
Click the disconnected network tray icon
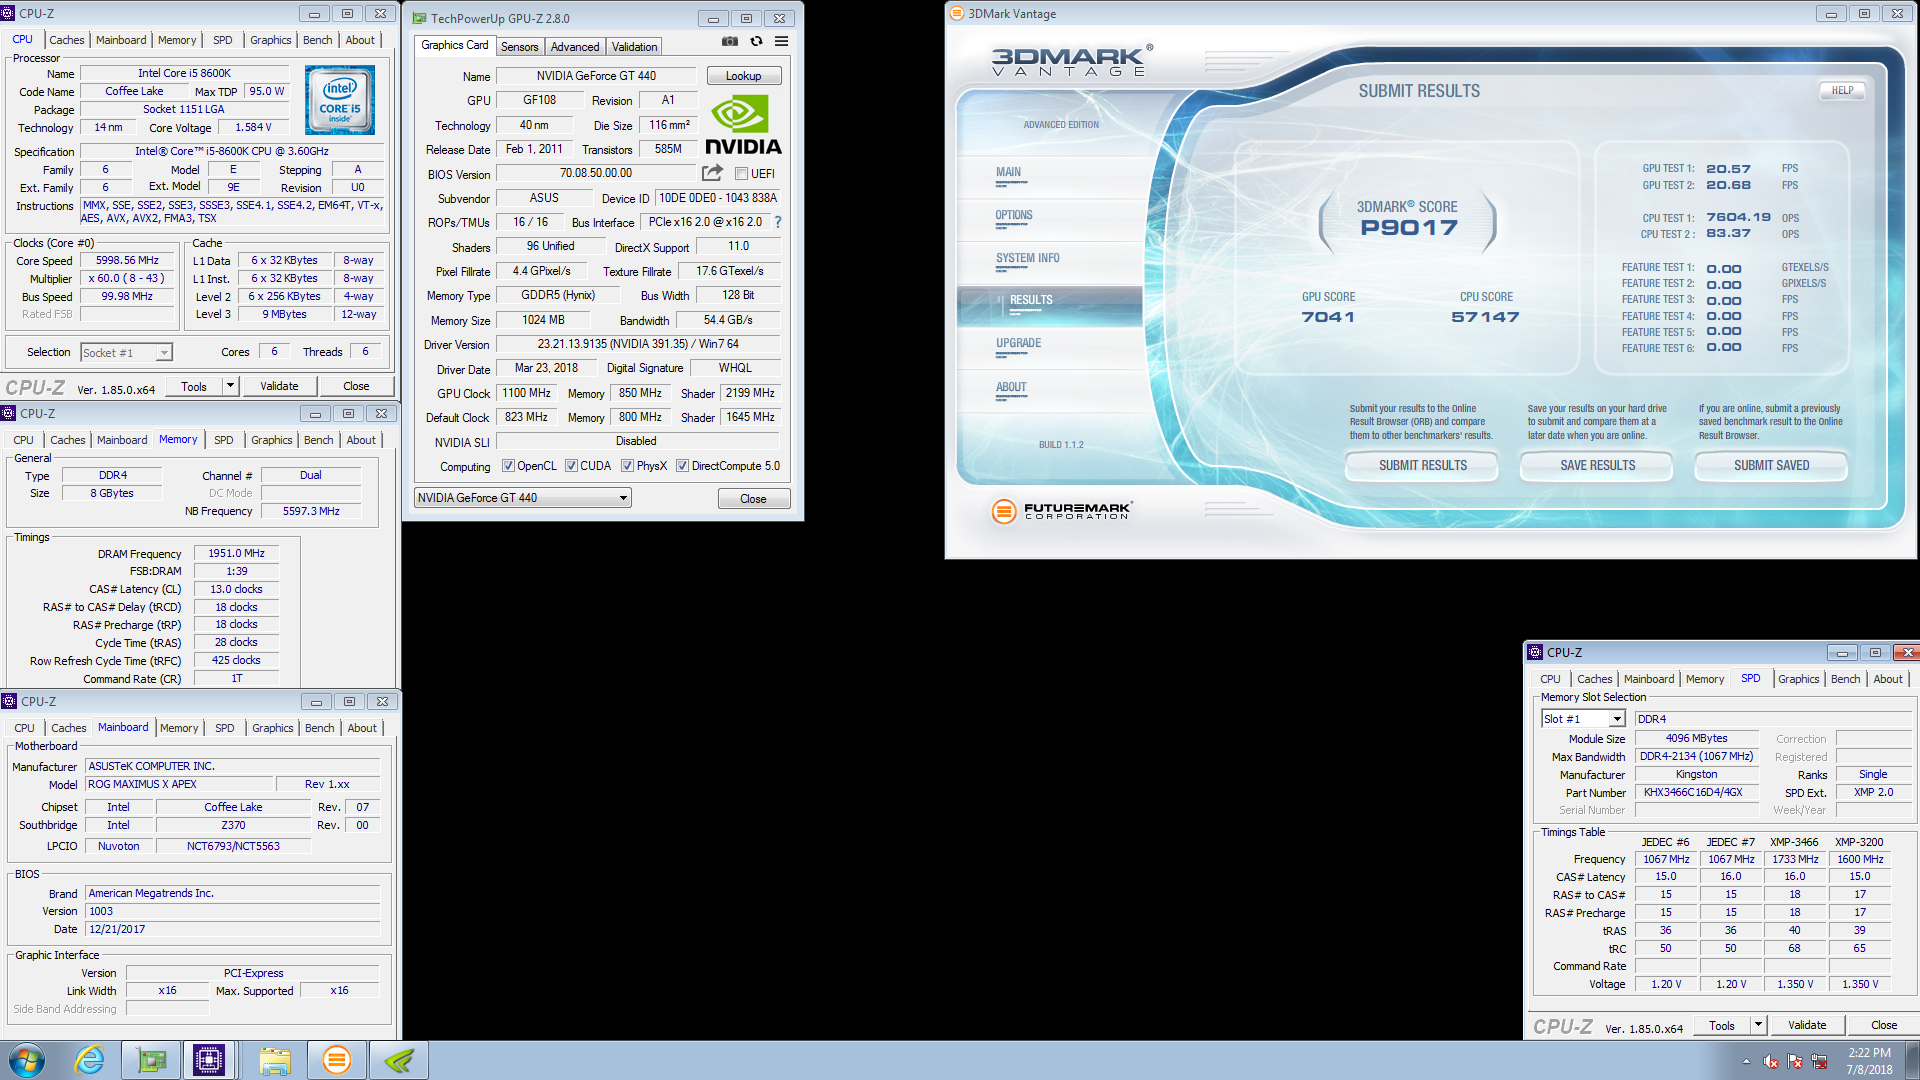[1819, 1061]
